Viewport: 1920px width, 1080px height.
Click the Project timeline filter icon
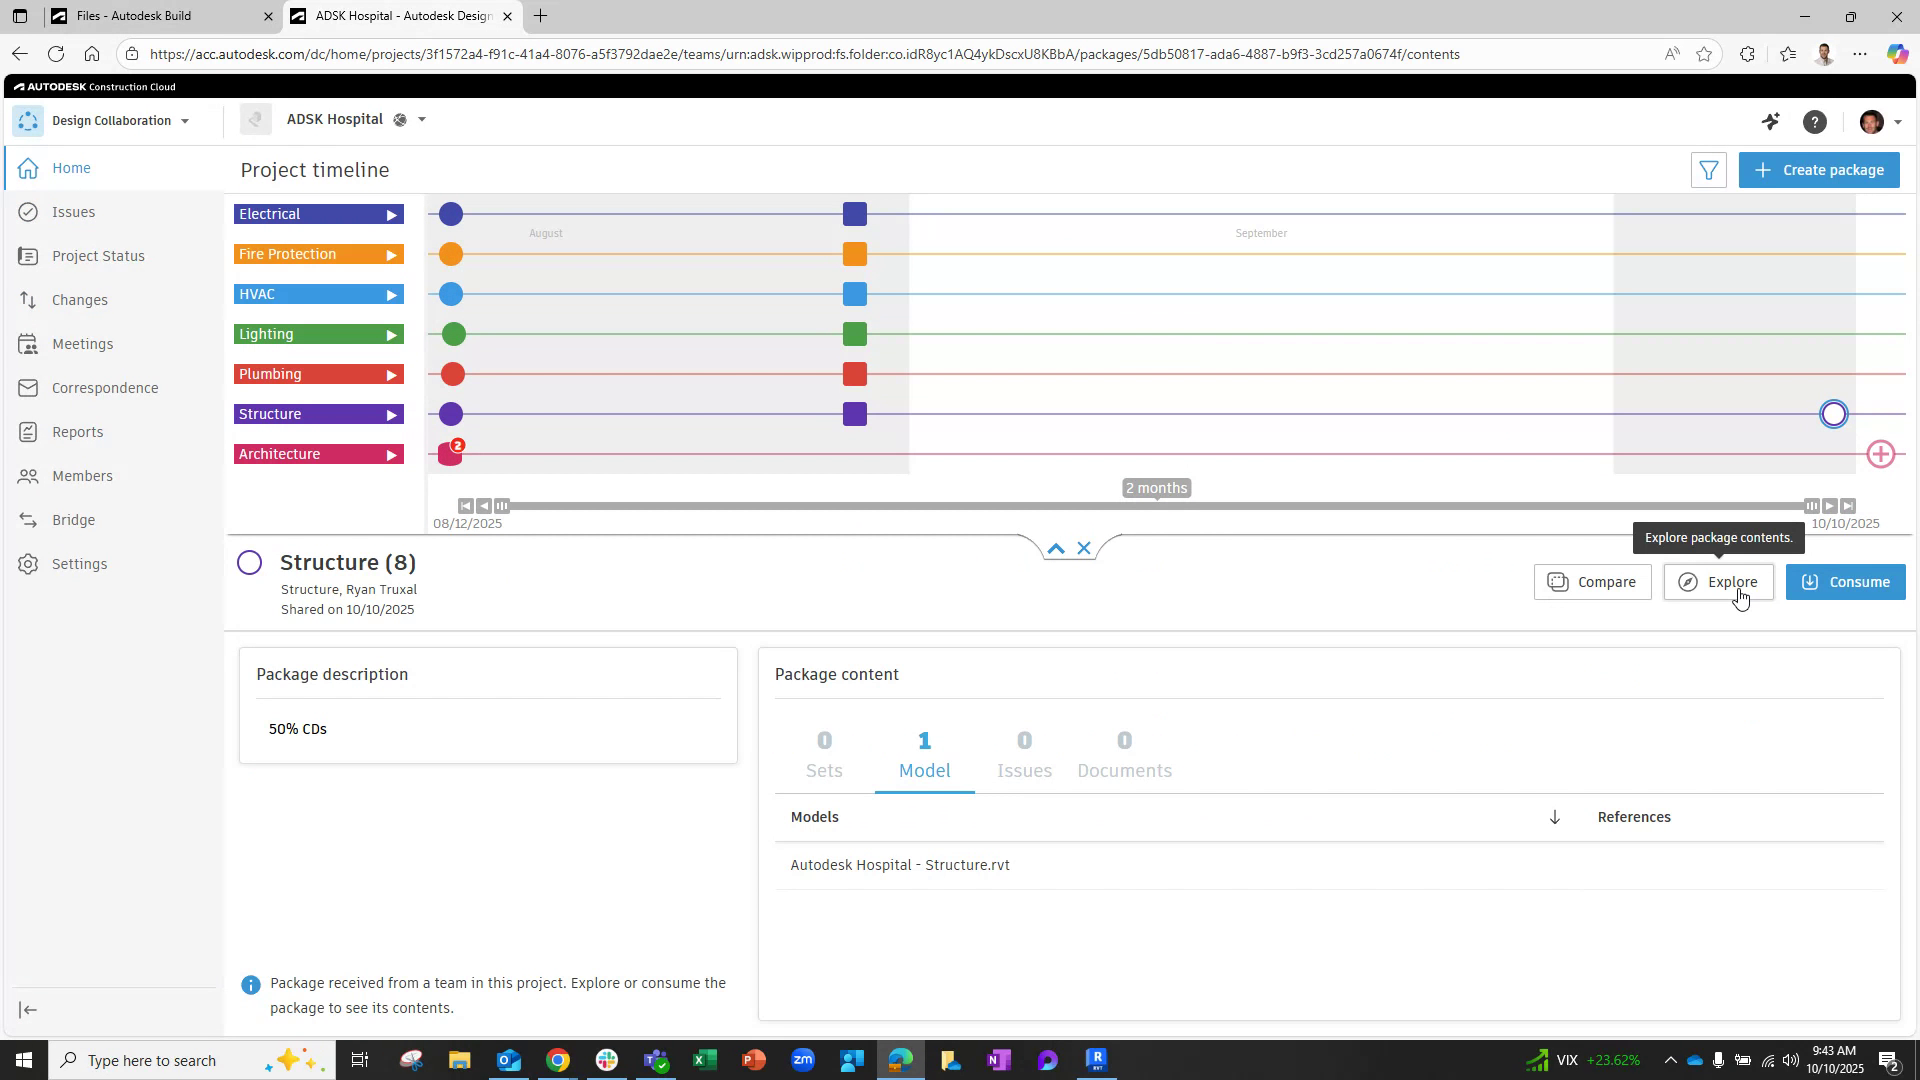click(x=1709, y=170)
